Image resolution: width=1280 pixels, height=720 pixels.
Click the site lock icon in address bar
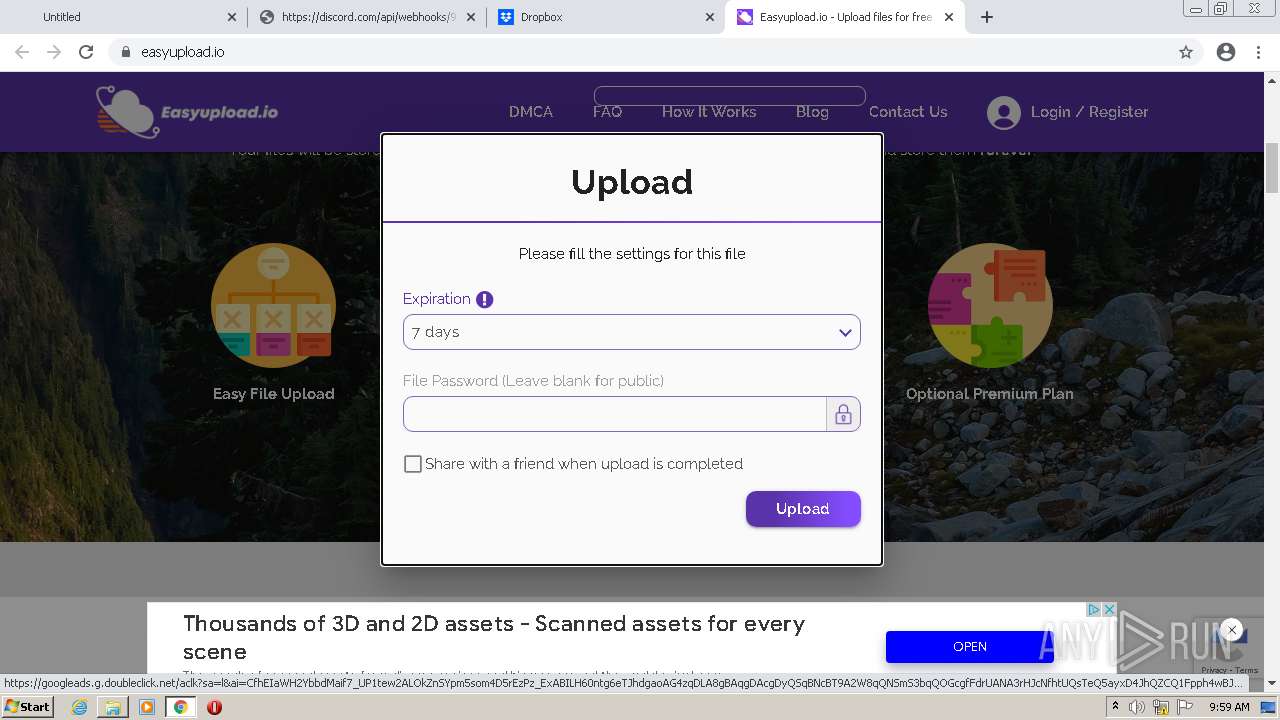point(125,52)
